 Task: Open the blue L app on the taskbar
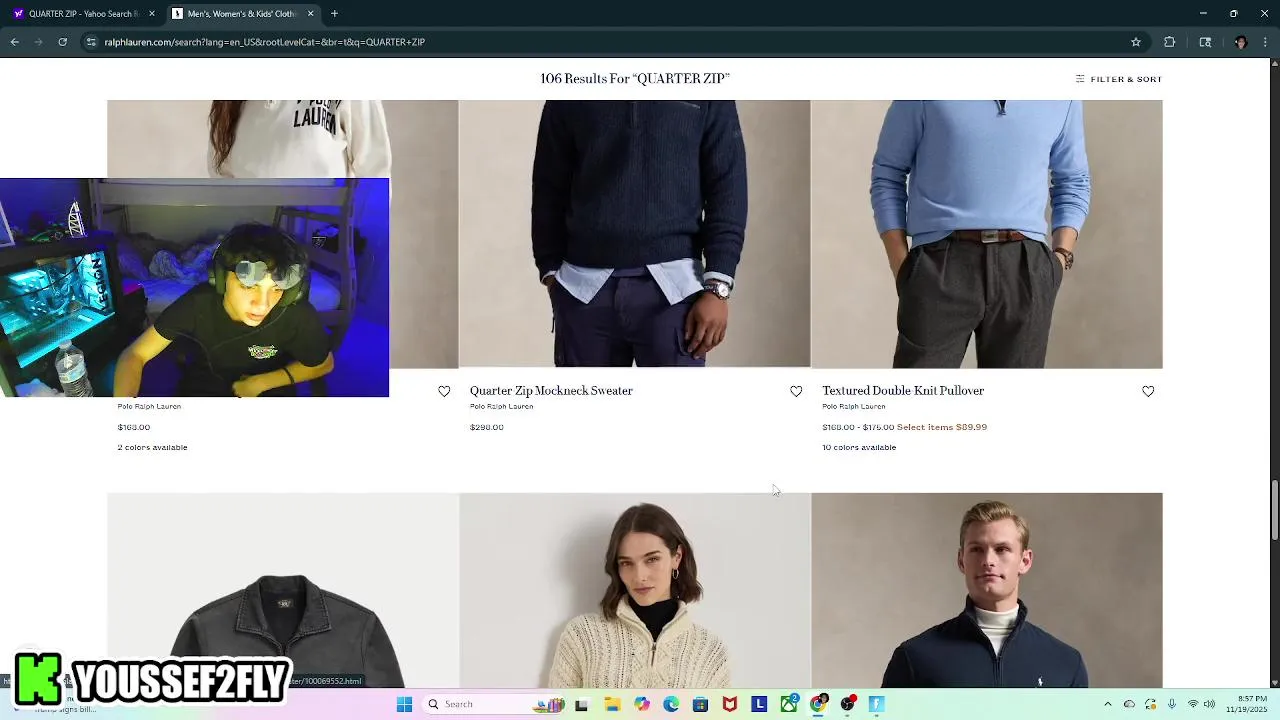pyautogui.click(x=759, y=704)
